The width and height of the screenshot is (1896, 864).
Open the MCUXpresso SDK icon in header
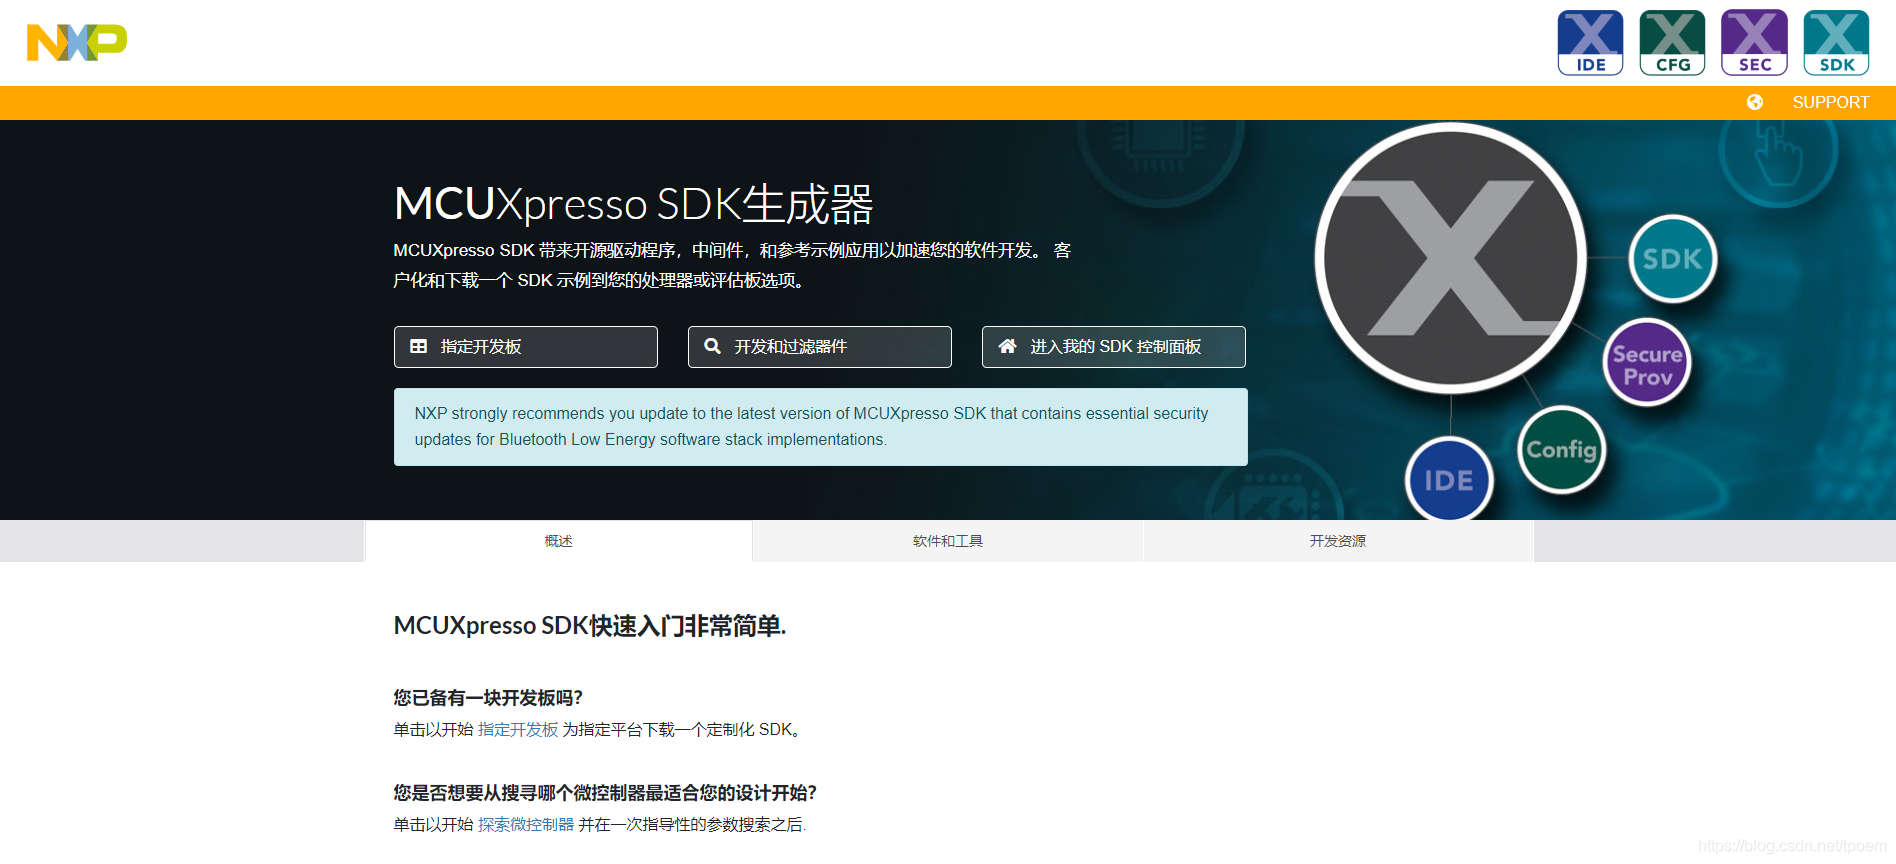[x=1836, y=43]
